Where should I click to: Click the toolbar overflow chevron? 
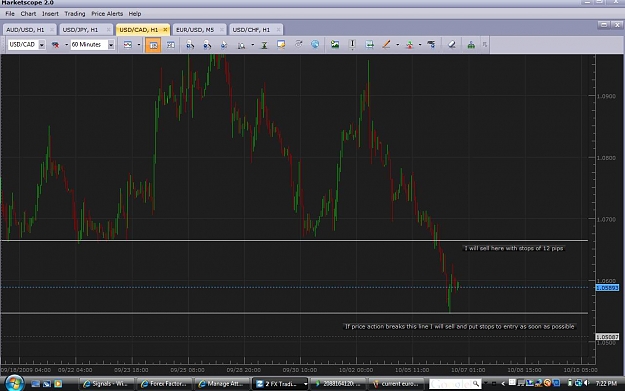[x=485, y=45]
